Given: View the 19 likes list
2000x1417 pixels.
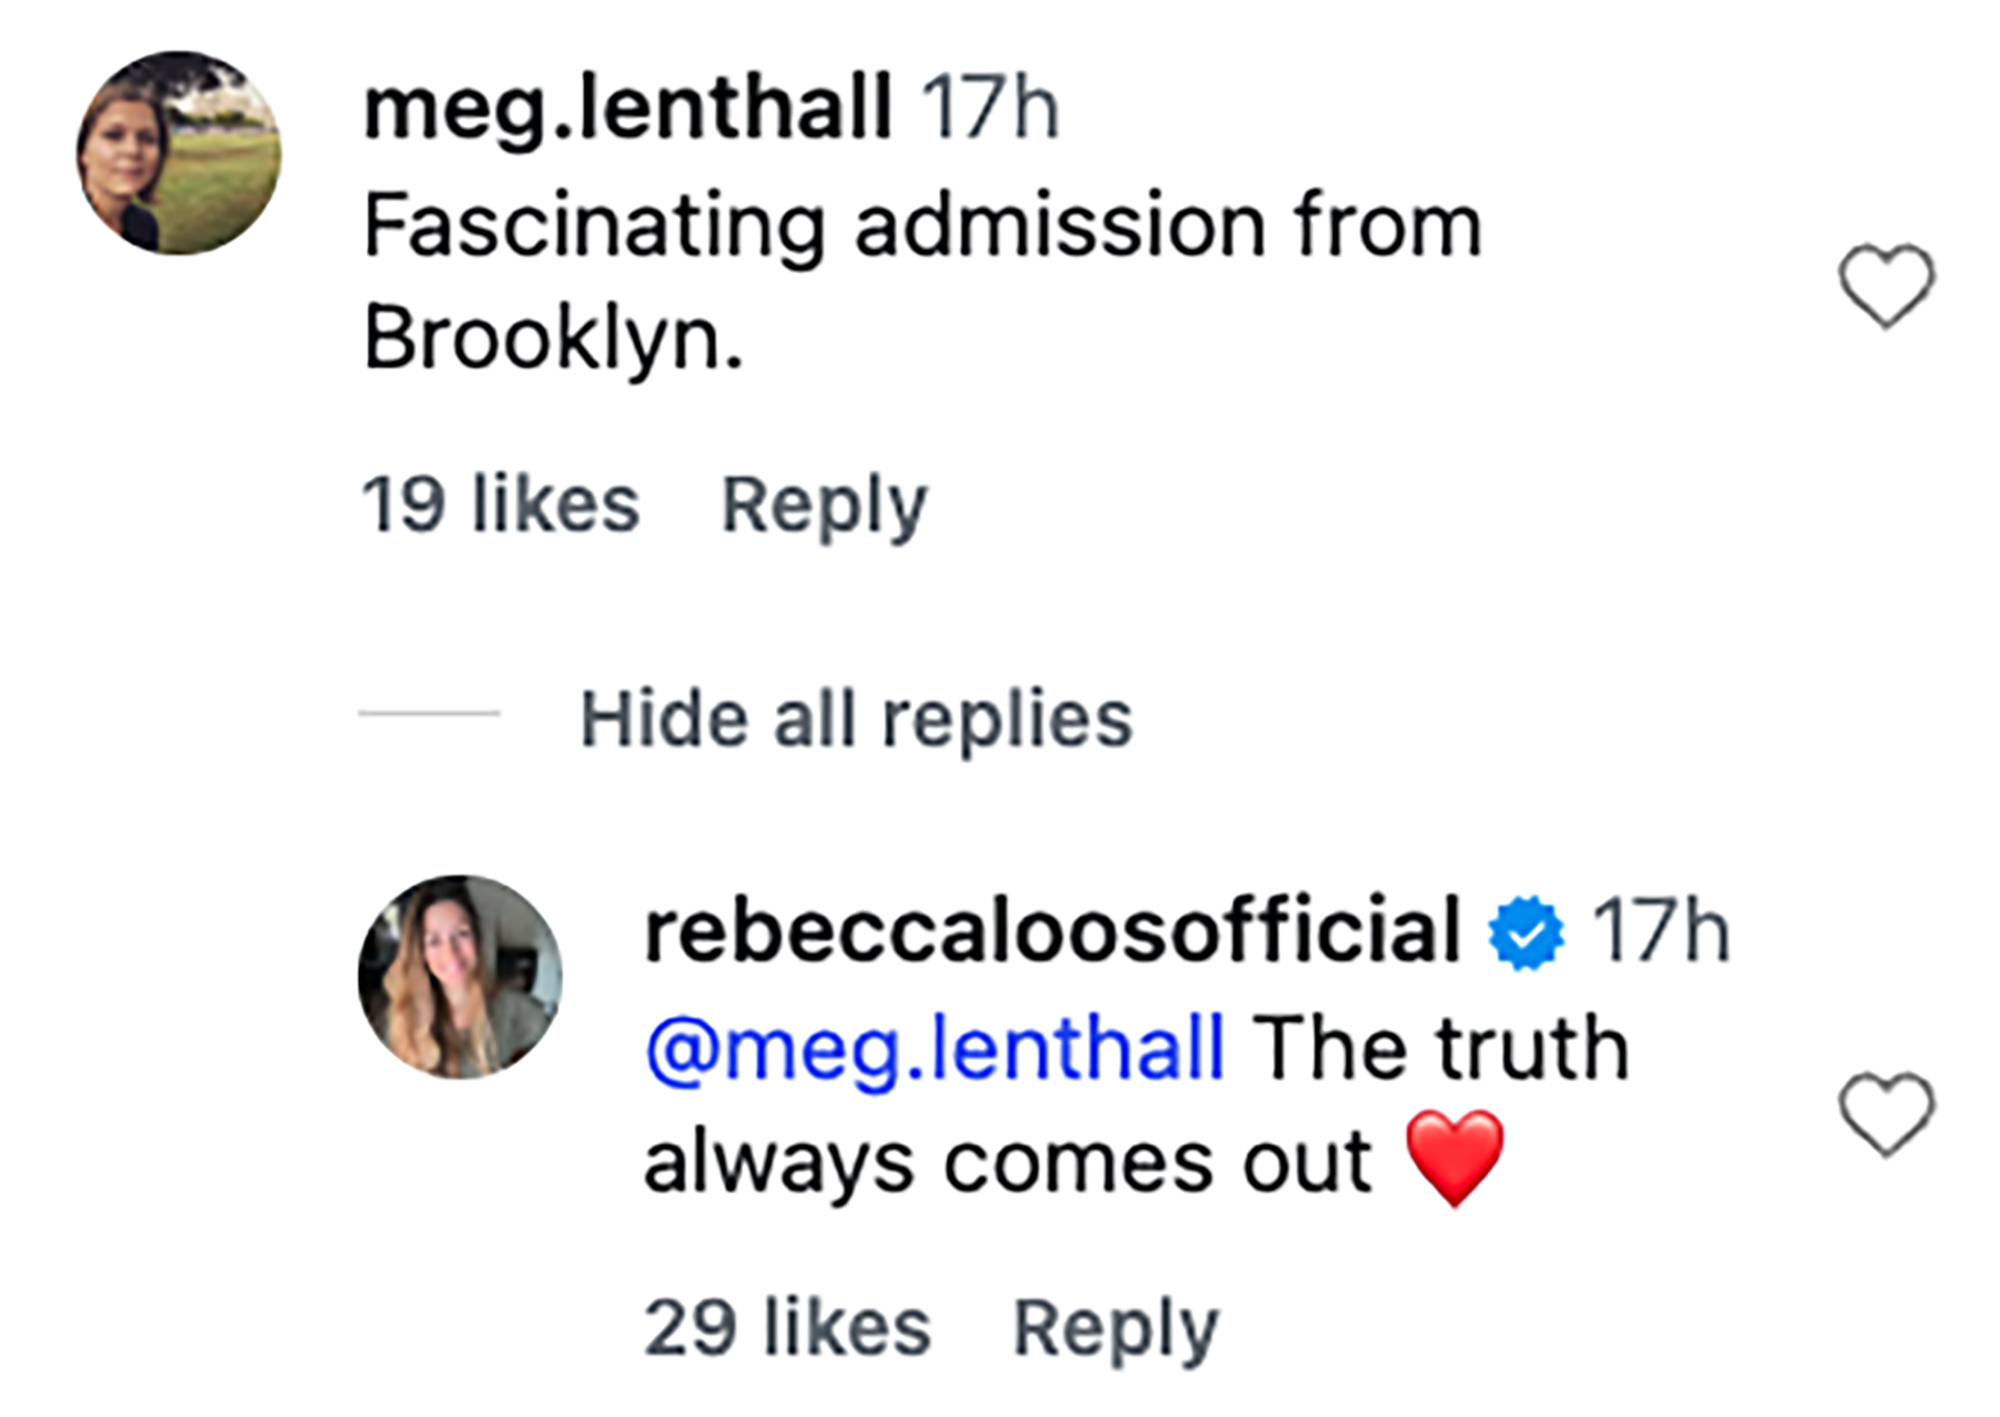Looking at the screenshot, I should pyautogui.click(x=500, y=504).
